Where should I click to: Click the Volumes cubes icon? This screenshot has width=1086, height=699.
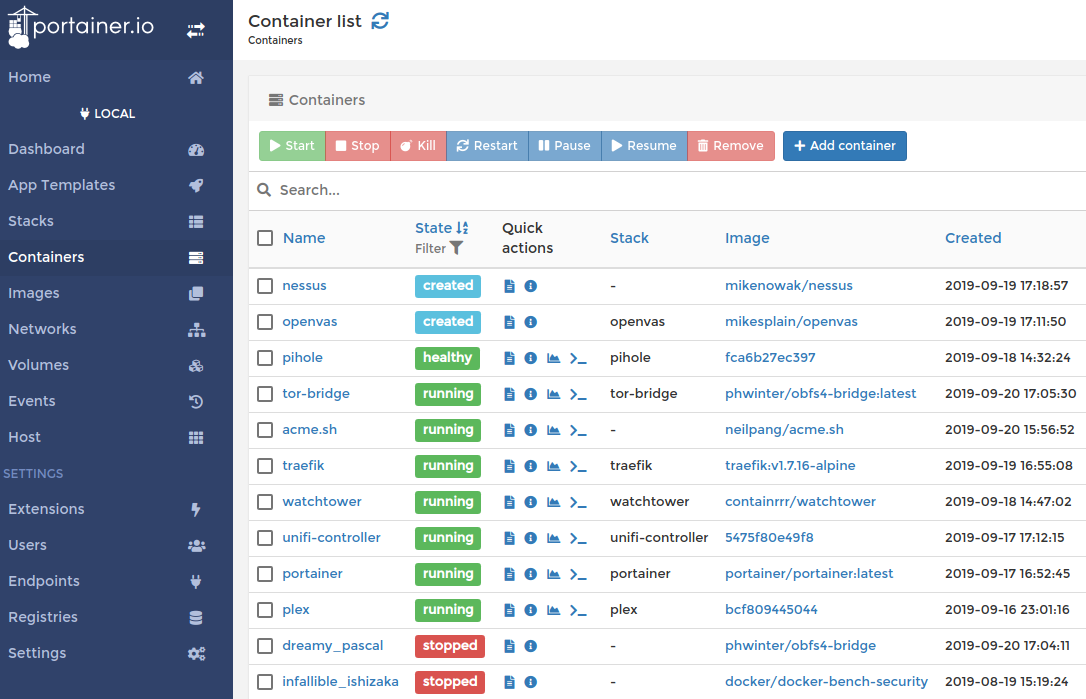tap(196, 366)
